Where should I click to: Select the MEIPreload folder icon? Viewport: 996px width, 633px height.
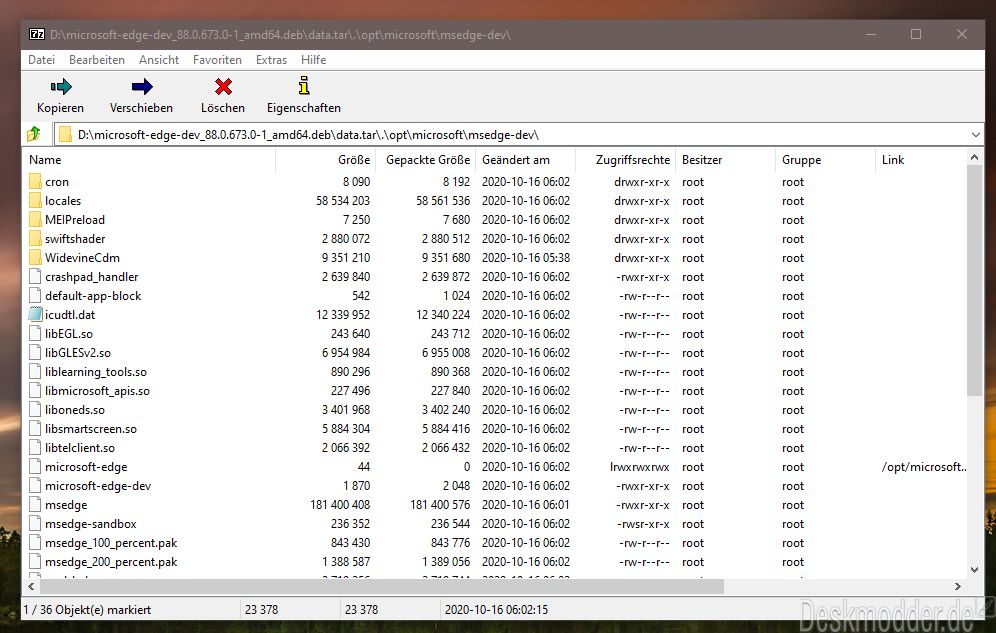point(35,220)
